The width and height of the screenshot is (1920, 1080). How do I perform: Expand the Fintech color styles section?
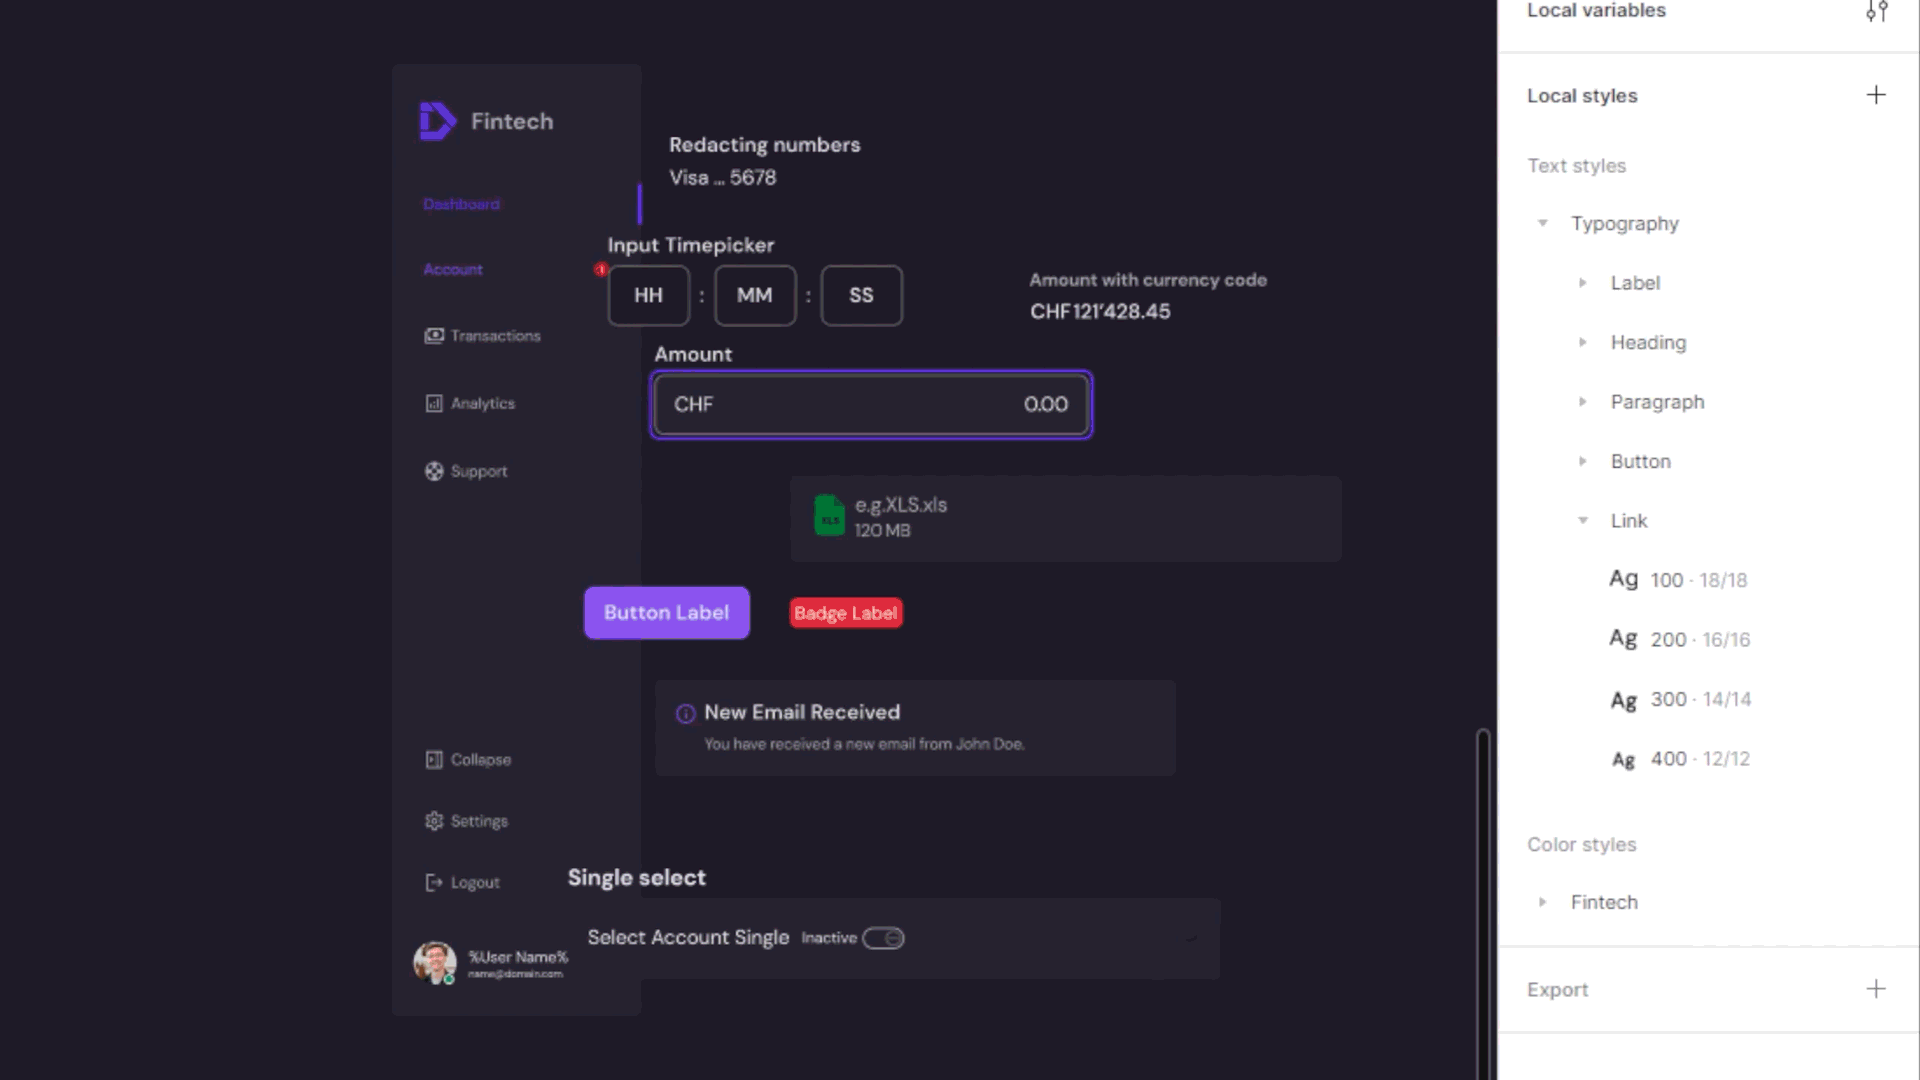pos(1543,902)
